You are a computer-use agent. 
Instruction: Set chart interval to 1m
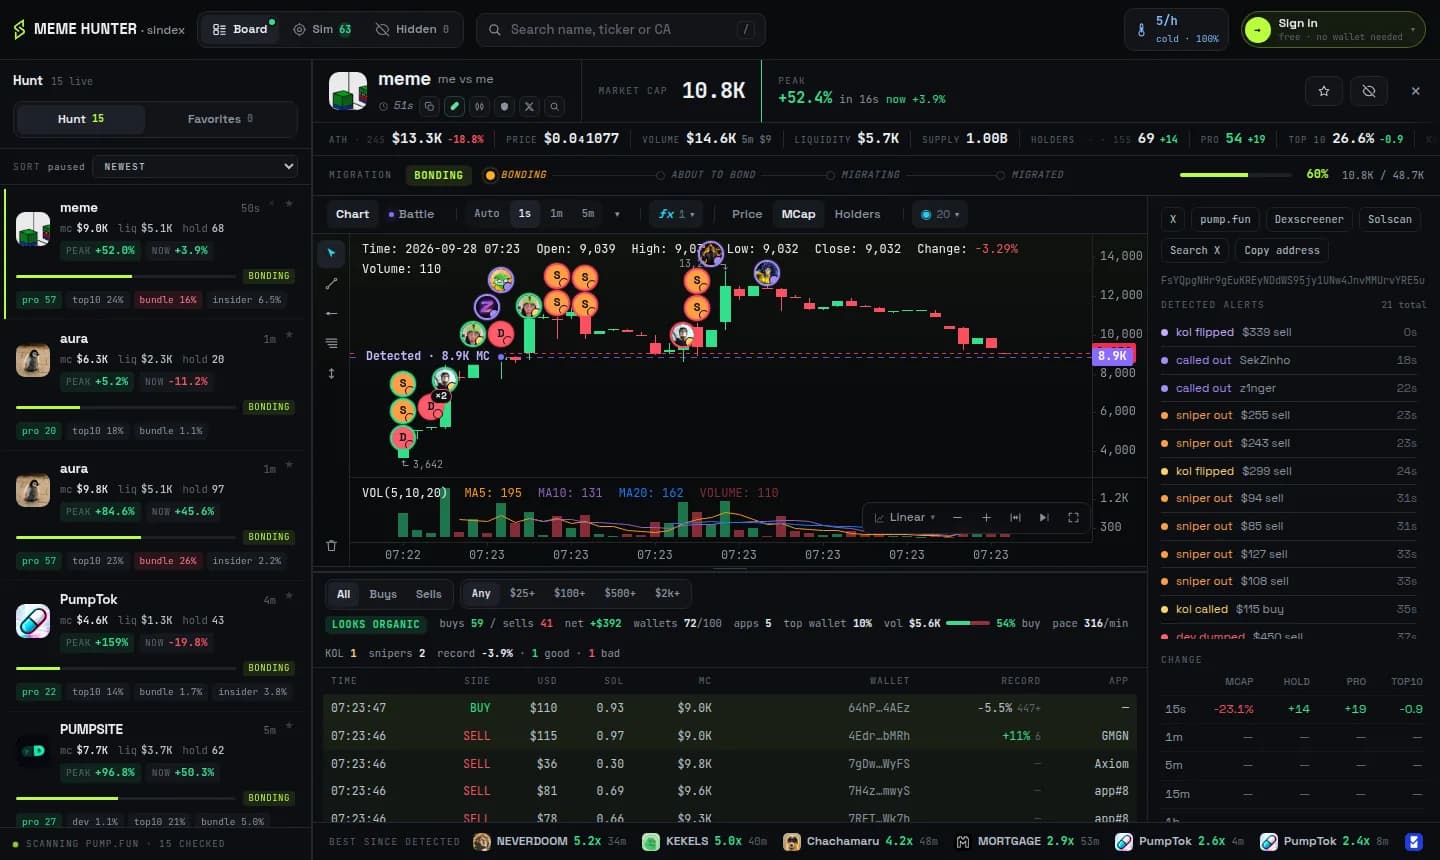(556, 214)
